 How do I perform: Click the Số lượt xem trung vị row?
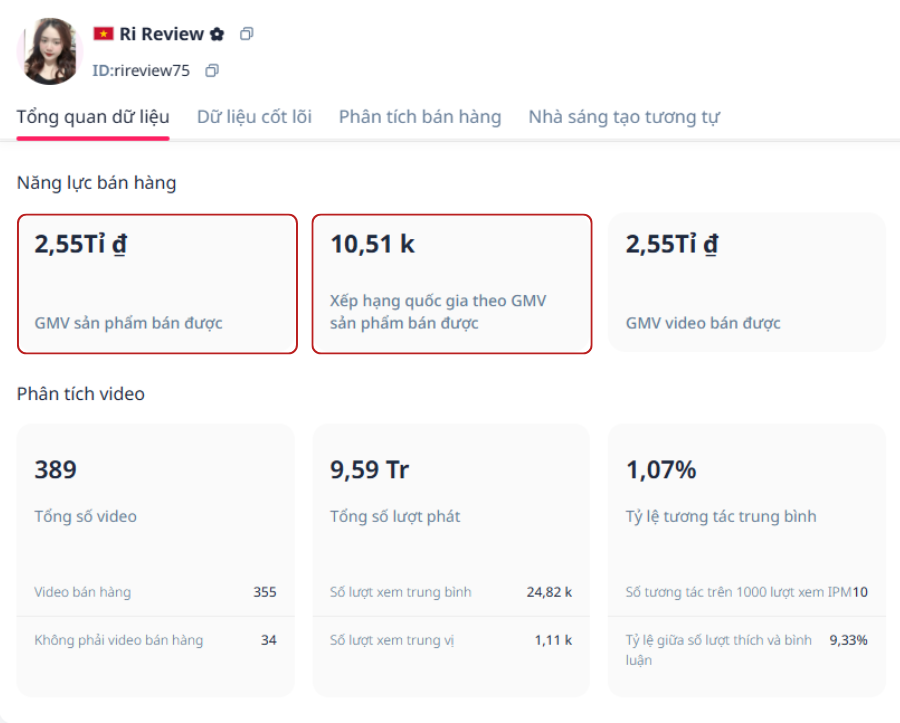pos(450,640)
